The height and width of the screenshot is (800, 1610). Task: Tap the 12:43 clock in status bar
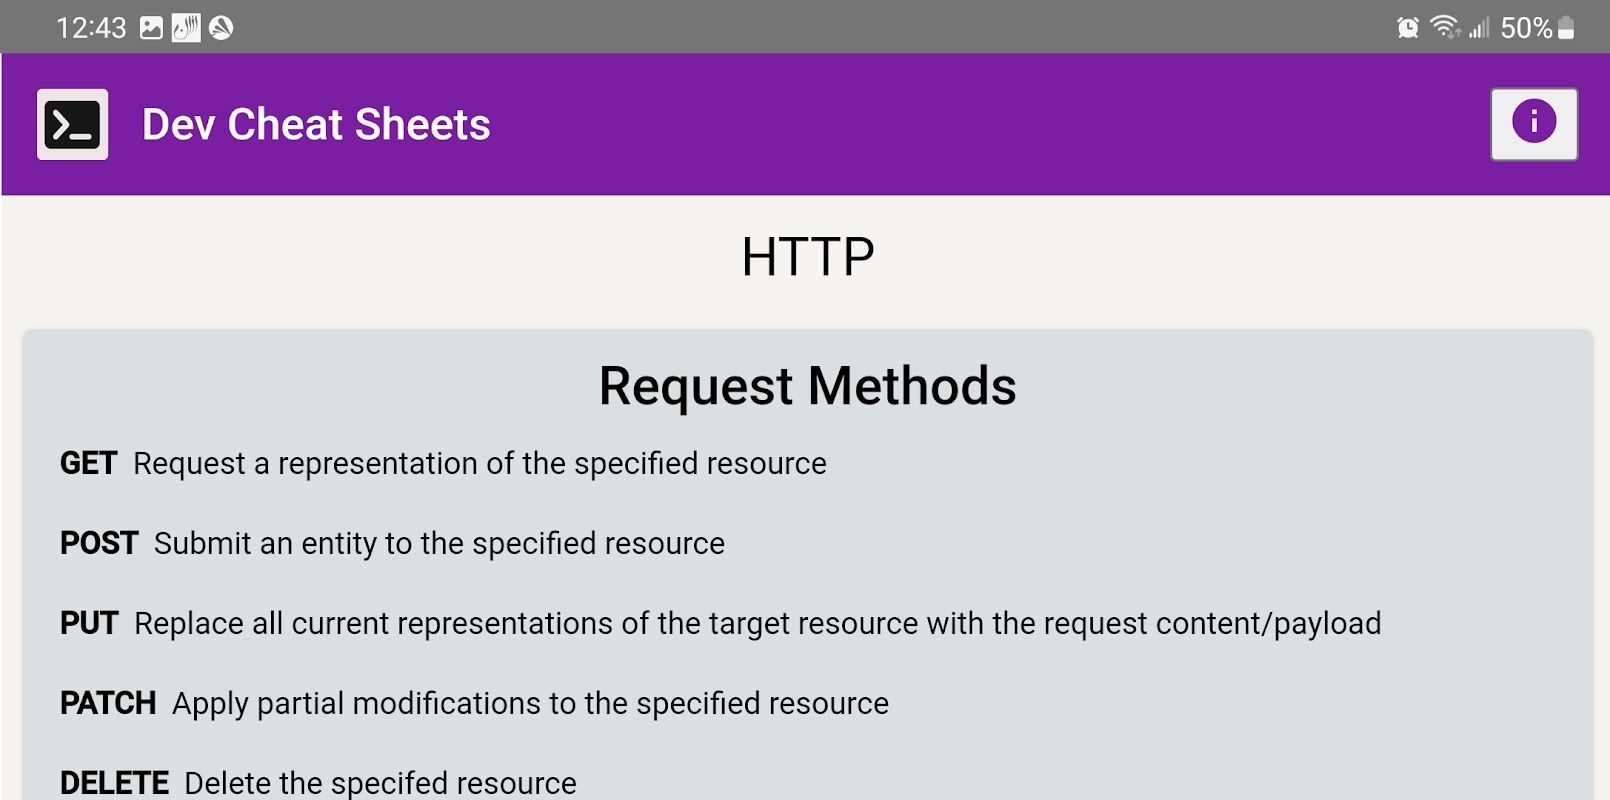91,28
